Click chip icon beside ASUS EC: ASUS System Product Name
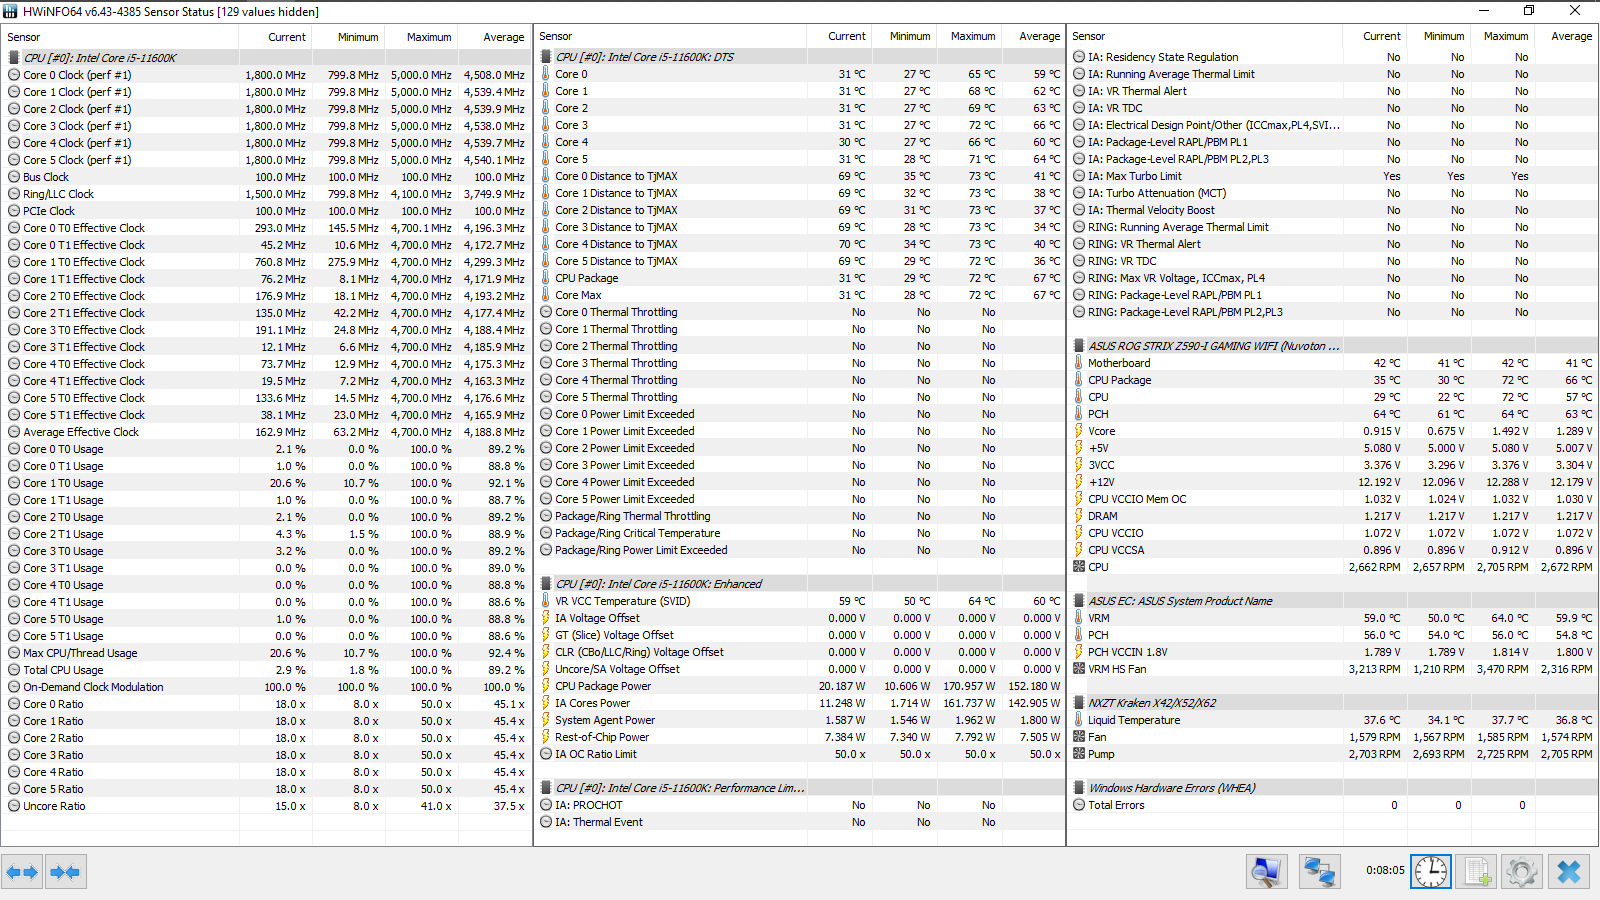The height and width of the screenshot is (900, 1600). [1079, 601]
